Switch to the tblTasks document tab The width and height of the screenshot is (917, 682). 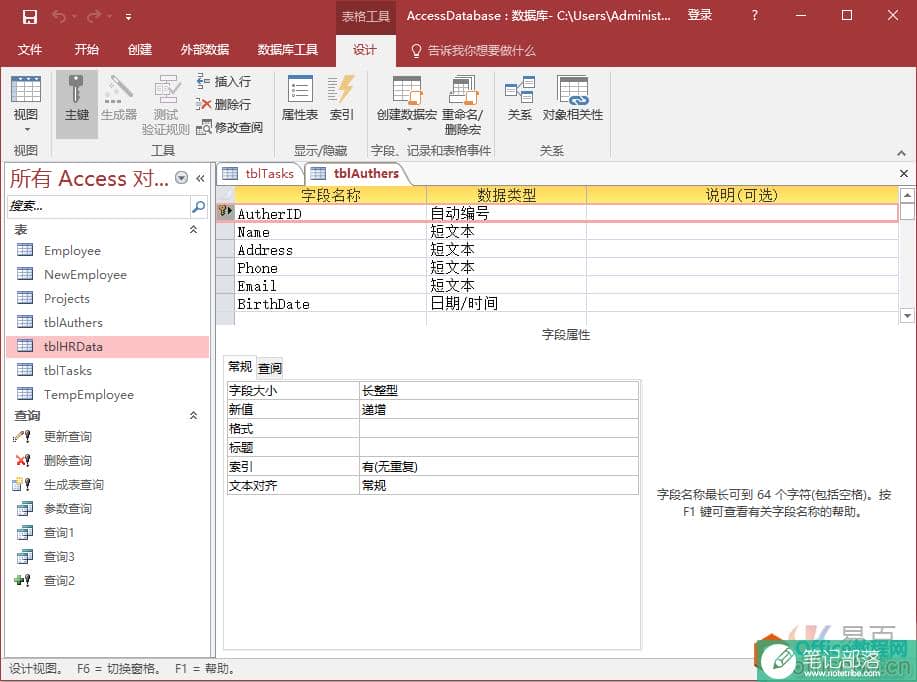tap(259, 173)
